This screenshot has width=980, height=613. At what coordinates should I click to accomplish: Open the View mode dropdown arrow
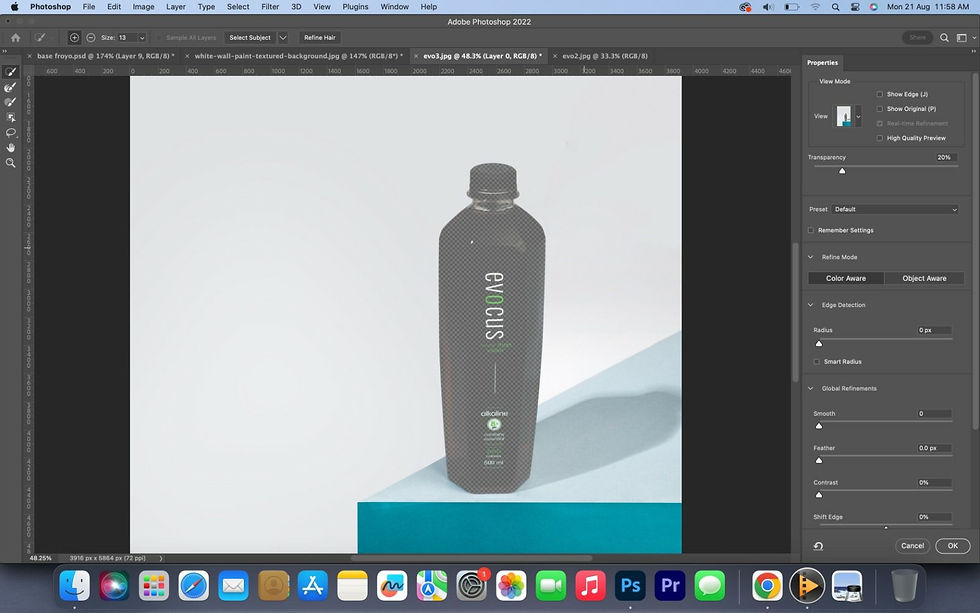coord(858,117)
